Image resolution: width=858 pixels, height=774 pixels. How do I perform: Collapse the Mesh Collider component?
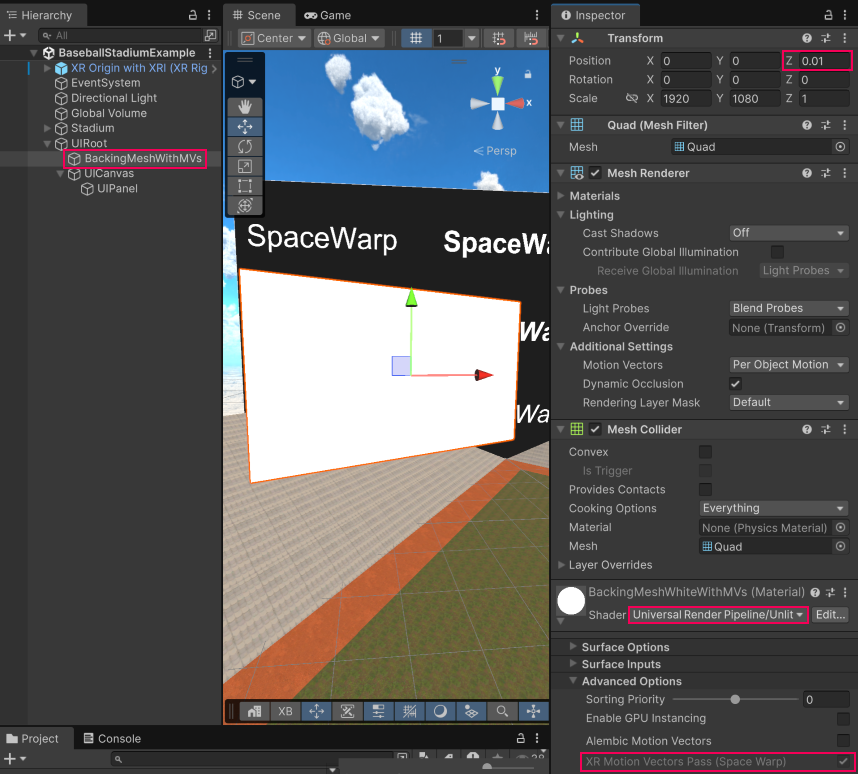[562, 428]
